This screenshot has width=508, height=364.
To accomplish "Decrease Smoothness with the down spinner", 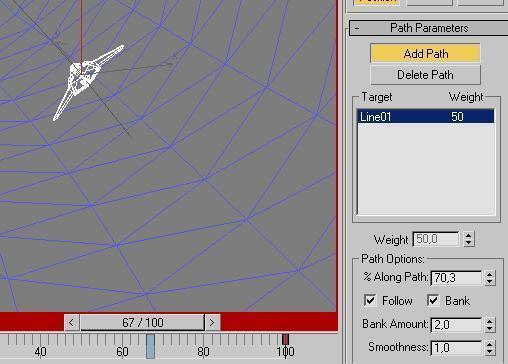I will [x=489, y=352].
